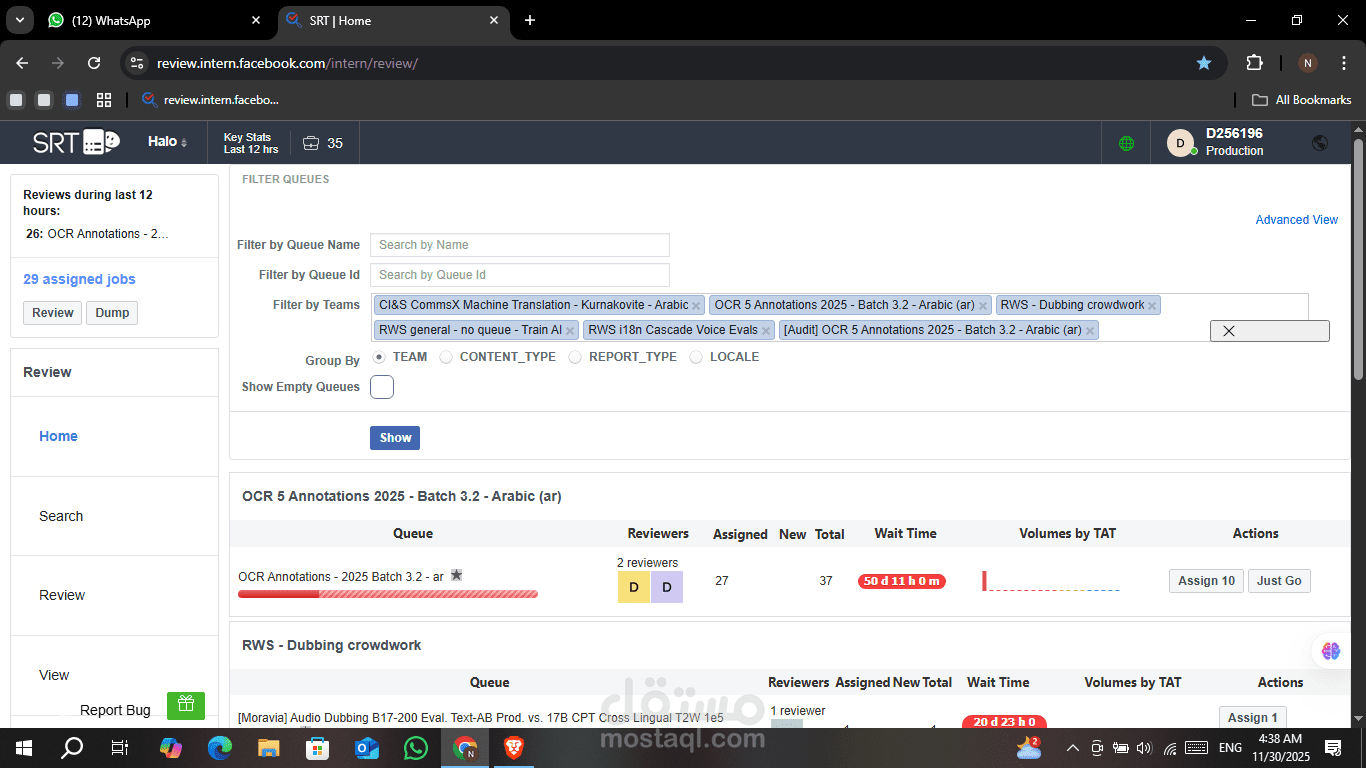Open a new browser tab
Screen dimensions: 1366x768
tap(530, 20)
